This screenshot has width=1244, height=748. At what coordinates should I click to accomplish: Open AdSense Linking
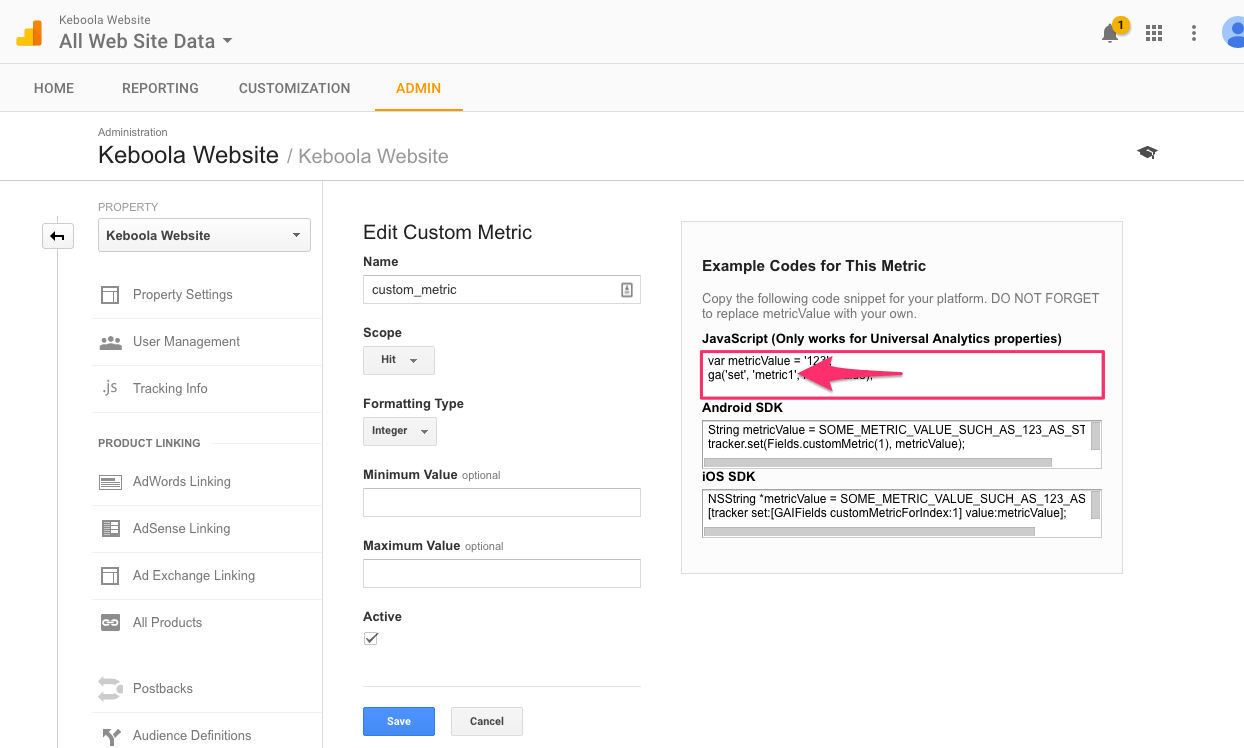[181, 529]
